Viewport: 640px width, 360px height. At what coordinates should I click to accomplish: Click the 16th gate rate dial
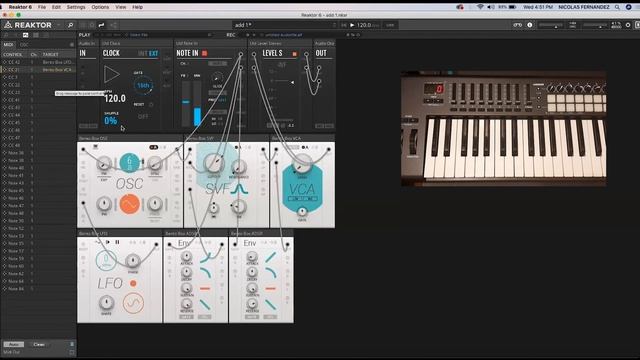pos(143,85)
